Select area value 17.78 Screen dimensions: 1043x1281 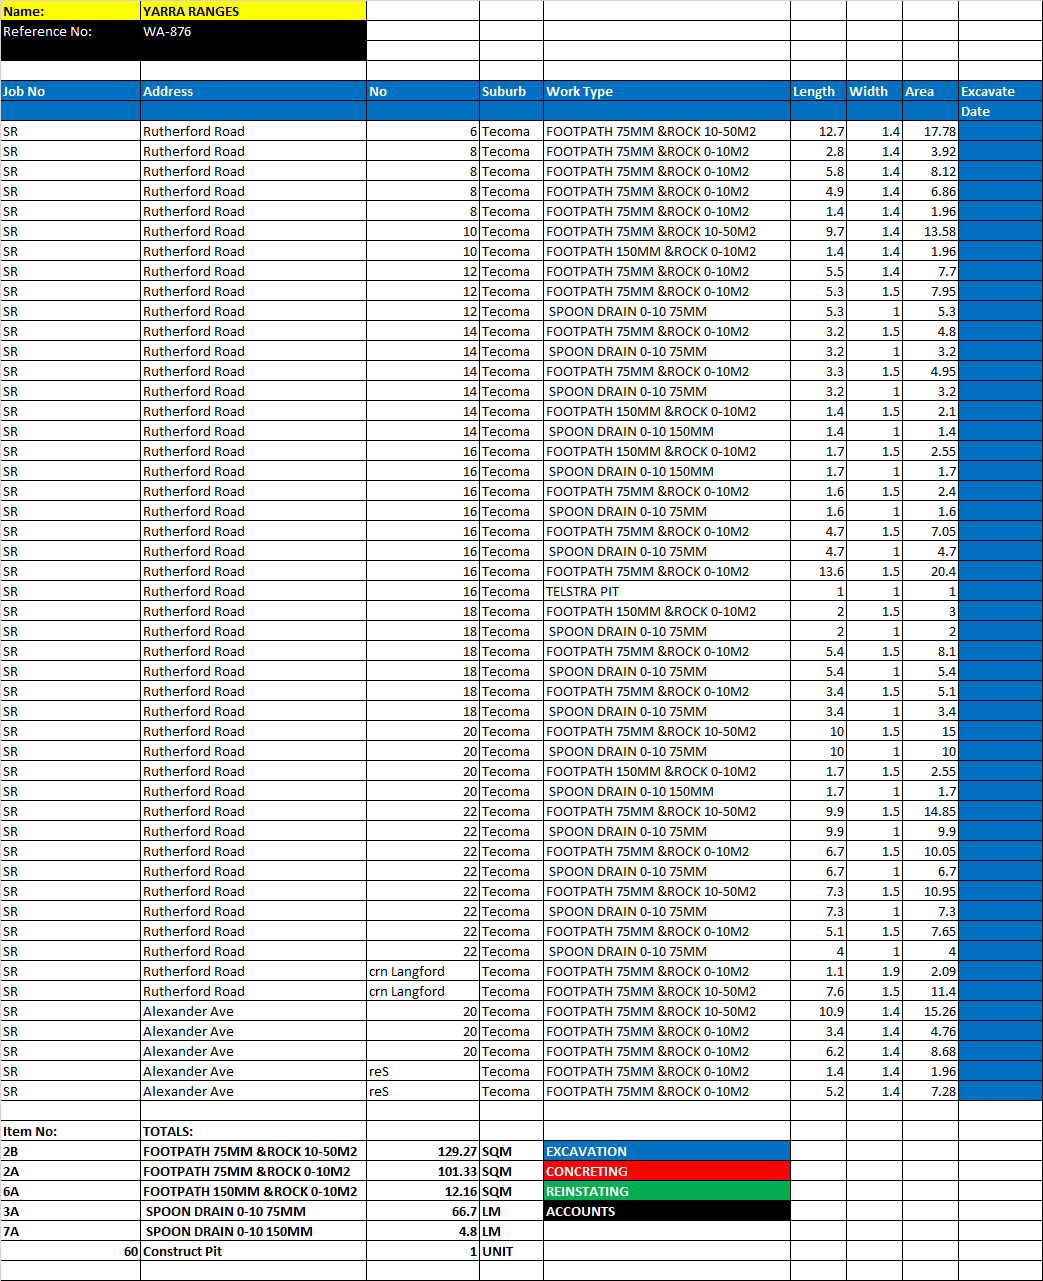[x=930, y=131]
